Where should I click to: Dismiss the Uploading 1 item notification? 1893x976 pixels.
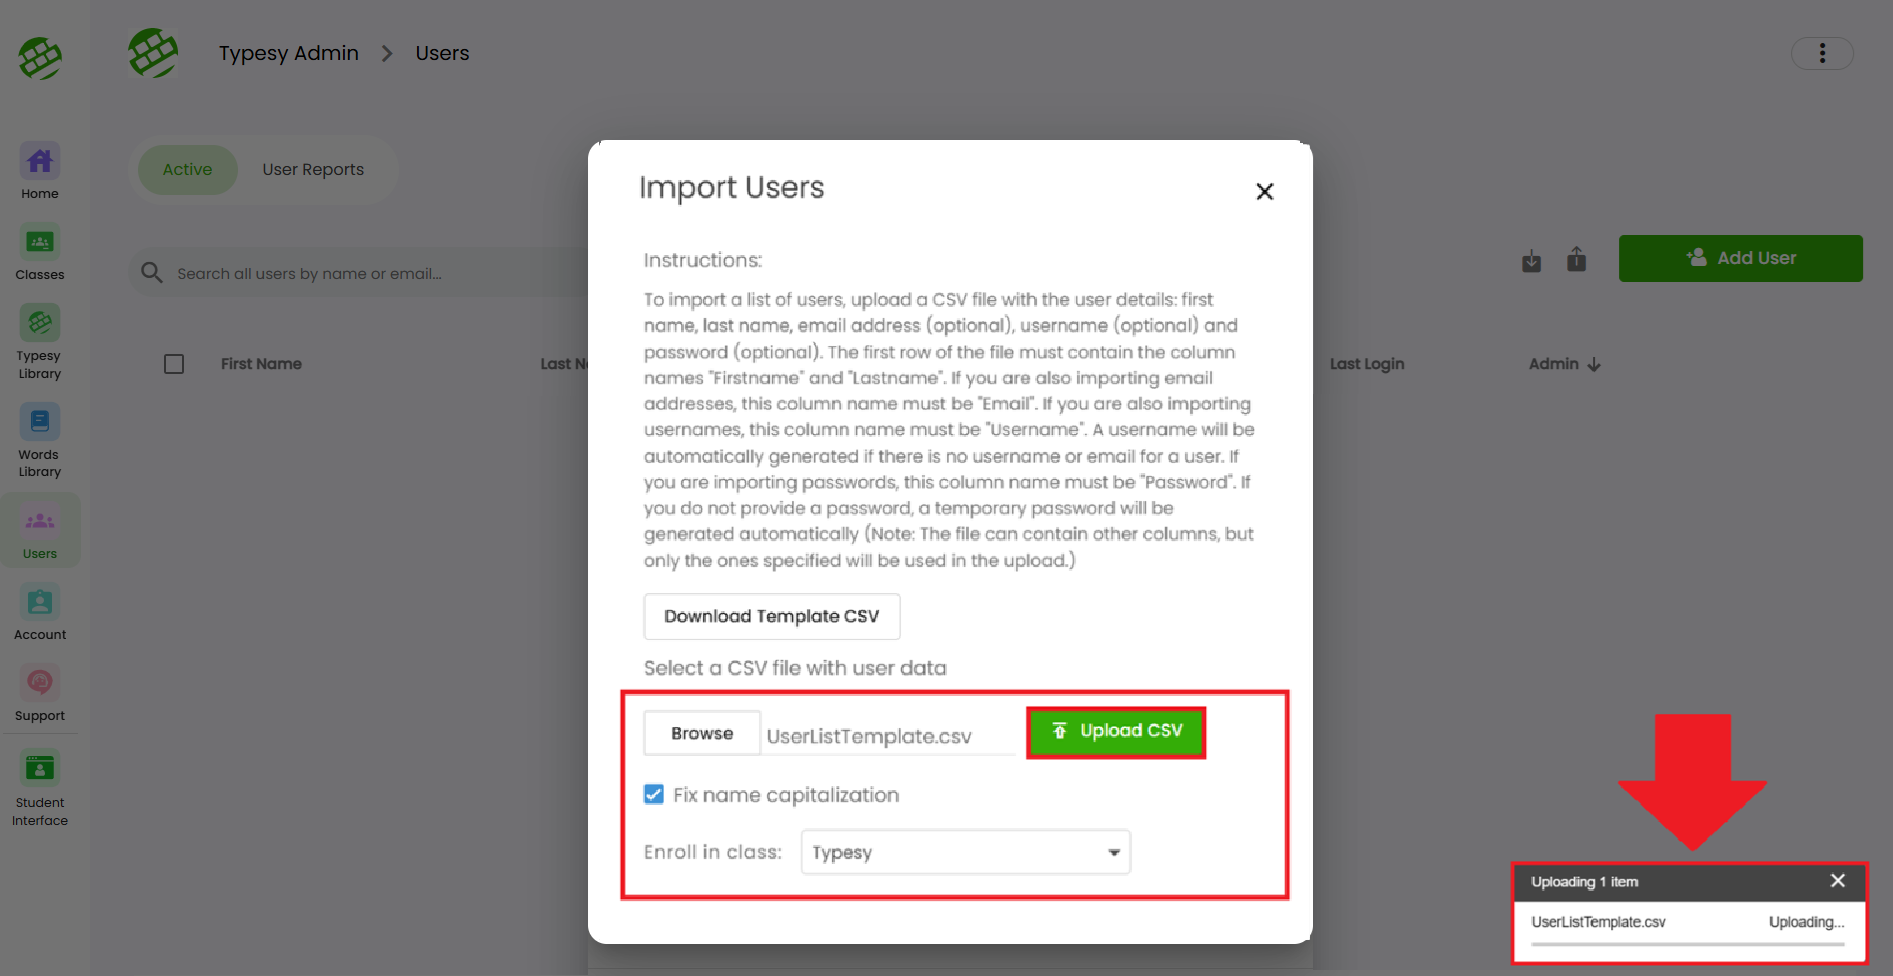tap(1837, 881)
